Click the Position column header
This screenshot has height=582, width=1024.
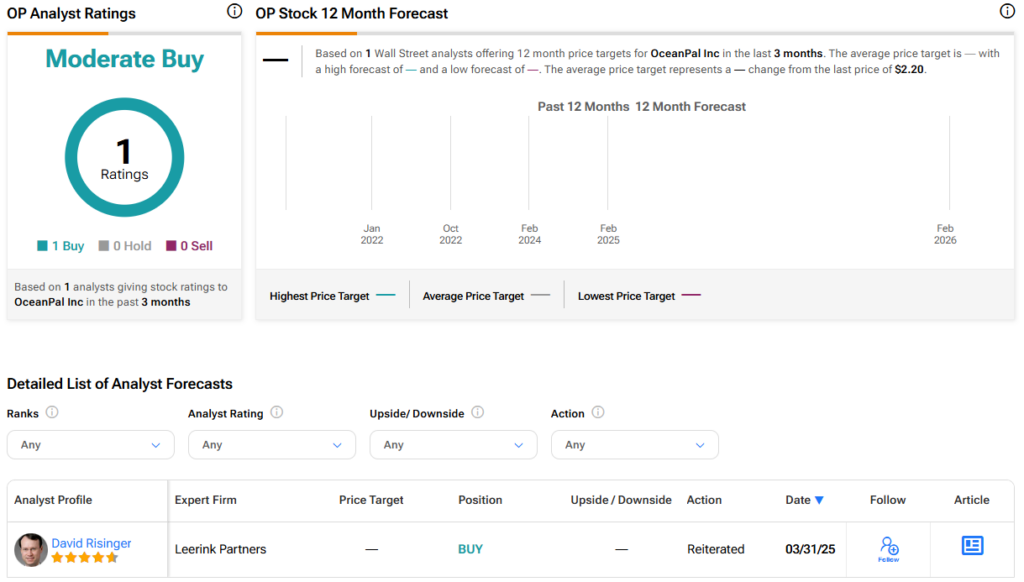pos(480,500)
